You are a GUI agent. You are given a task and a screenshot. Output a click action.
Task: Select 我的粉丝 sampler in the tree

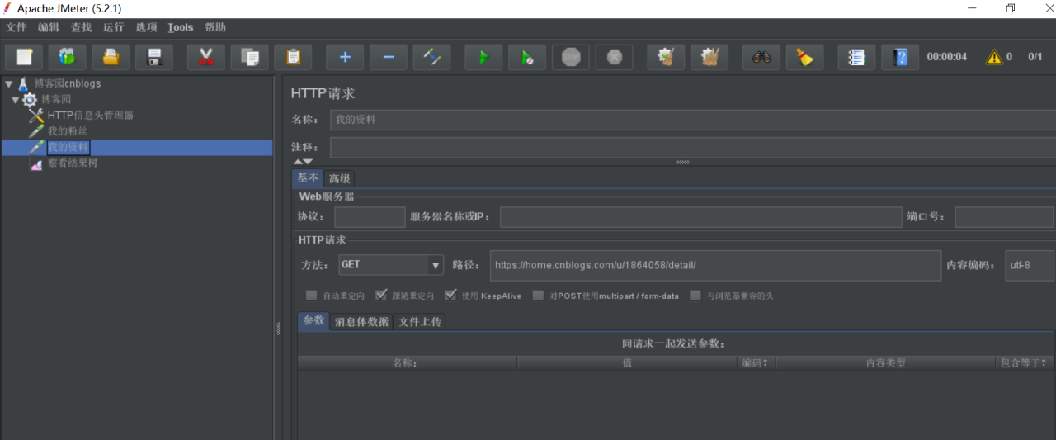pyautogui.click(x=67, y=131)
